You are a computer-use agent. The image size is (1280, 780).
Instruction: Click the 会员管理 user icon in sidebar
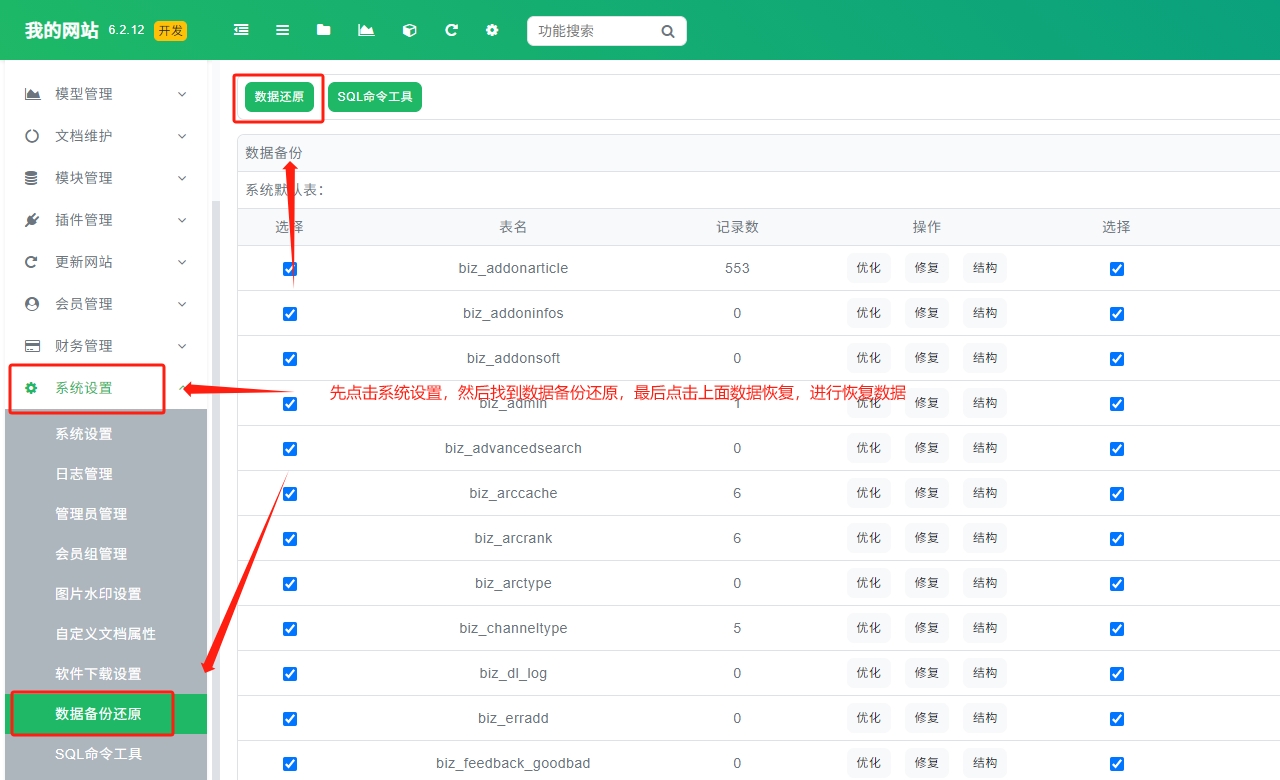tap(32, 304)
